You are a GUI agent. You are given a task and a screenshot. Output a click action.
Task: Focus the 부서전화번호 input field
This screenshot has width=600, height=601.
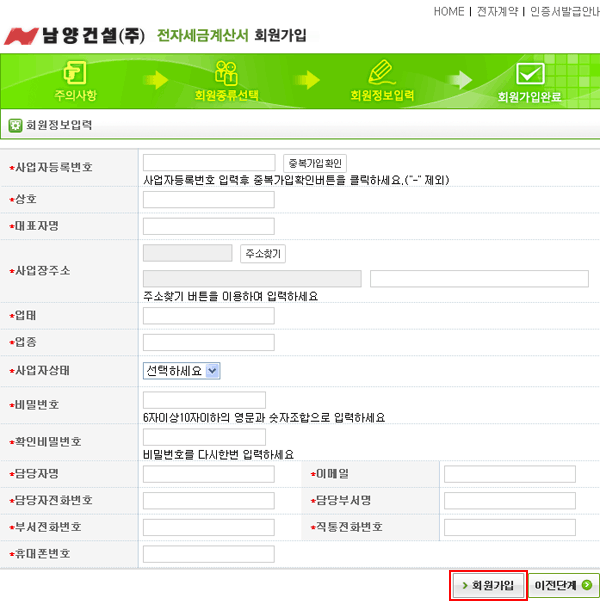[x=209, y=527]
